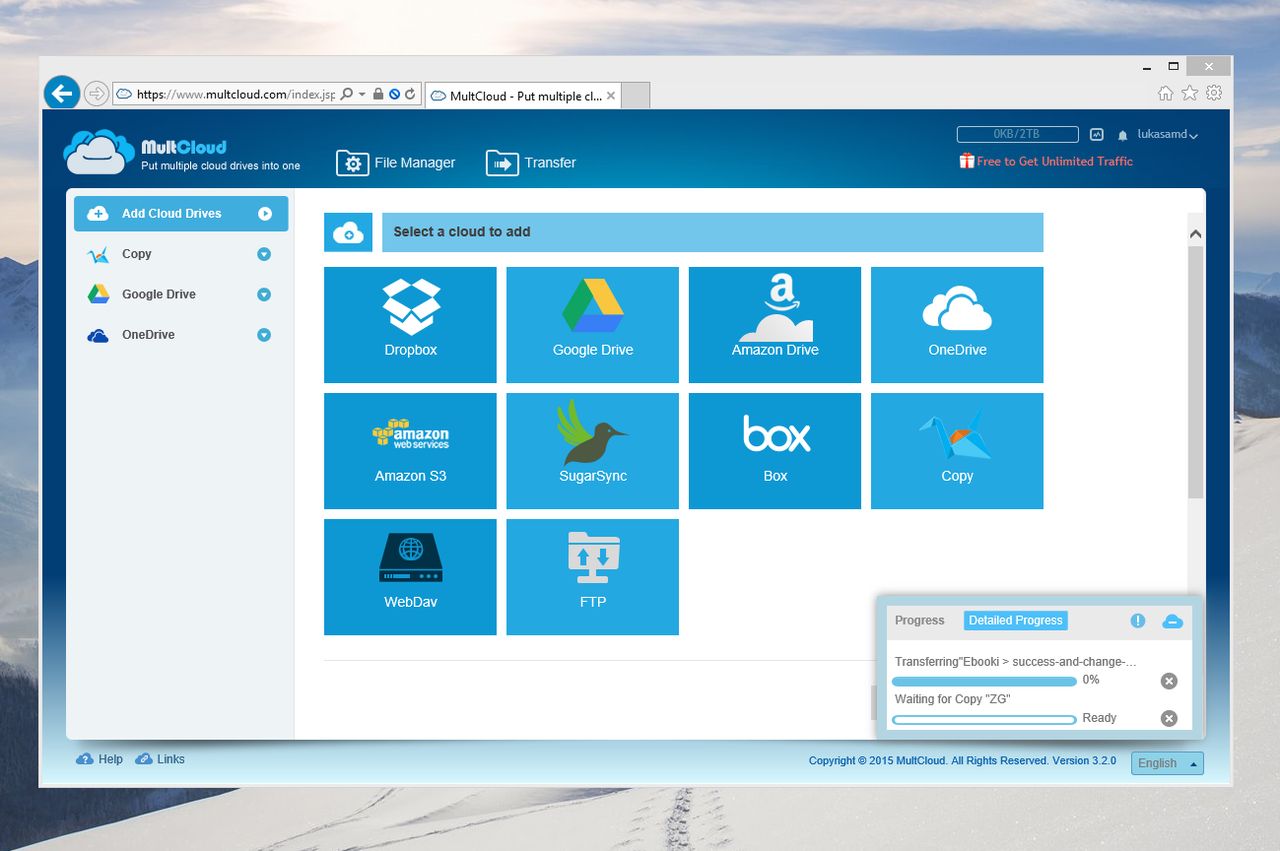The width and height of the screenshot is (1280, 851).
Task: Click the browser forward button
Action: (x=96, y=94)
